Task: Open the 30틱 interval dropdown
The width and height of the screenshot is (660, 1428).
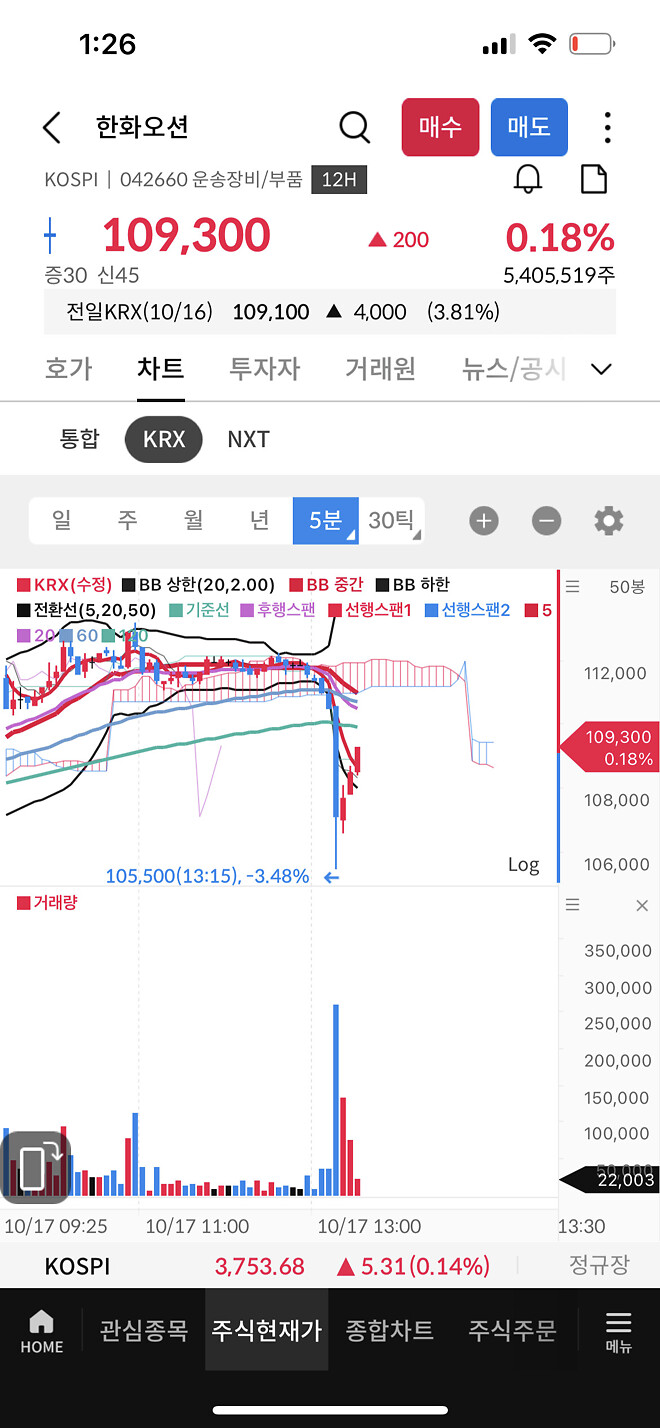Action: [390, 520]
